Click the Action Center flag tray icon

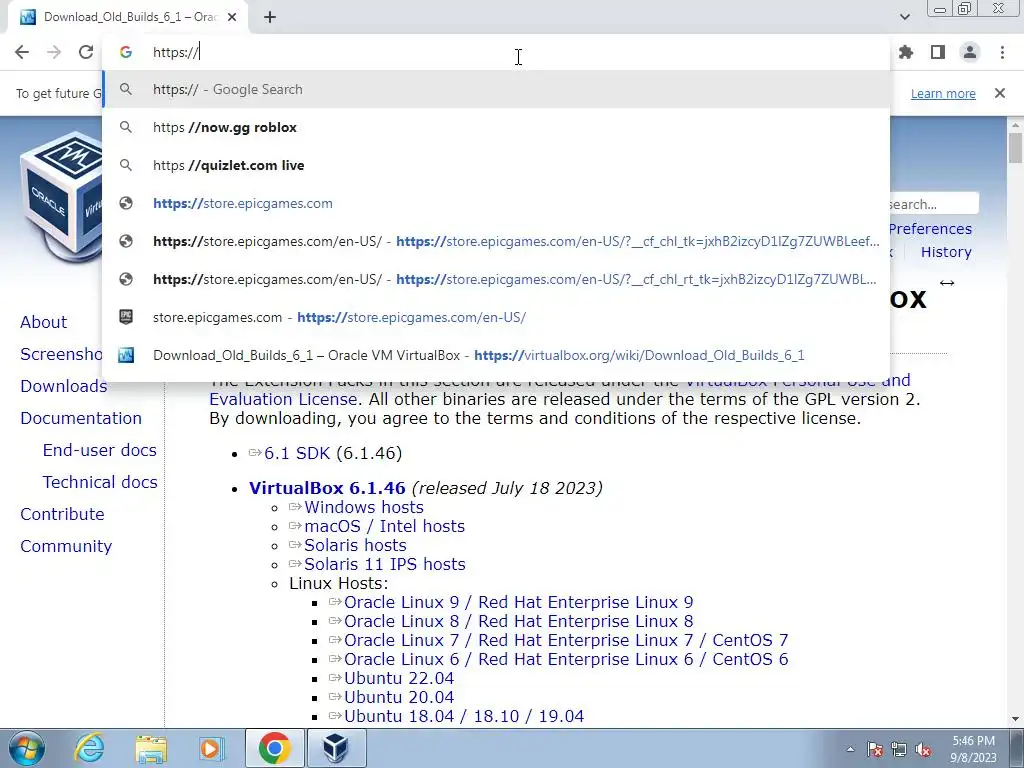point(875,749)
